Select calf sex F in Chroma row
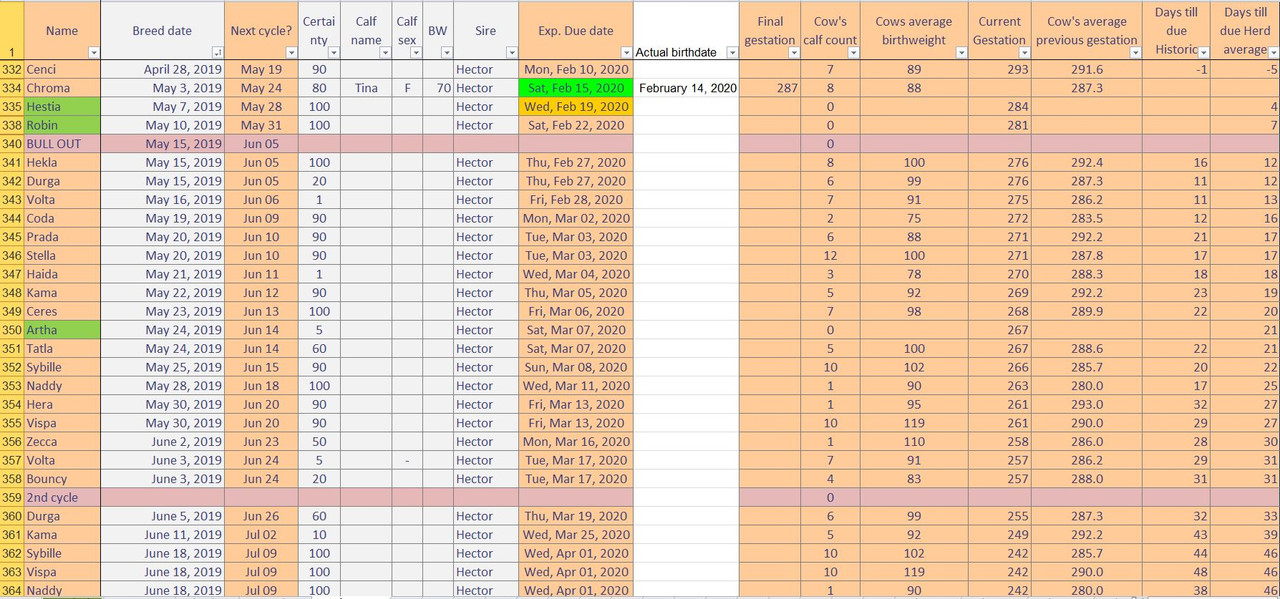The height and width of the screenshot is (599, 1280). 407,88
